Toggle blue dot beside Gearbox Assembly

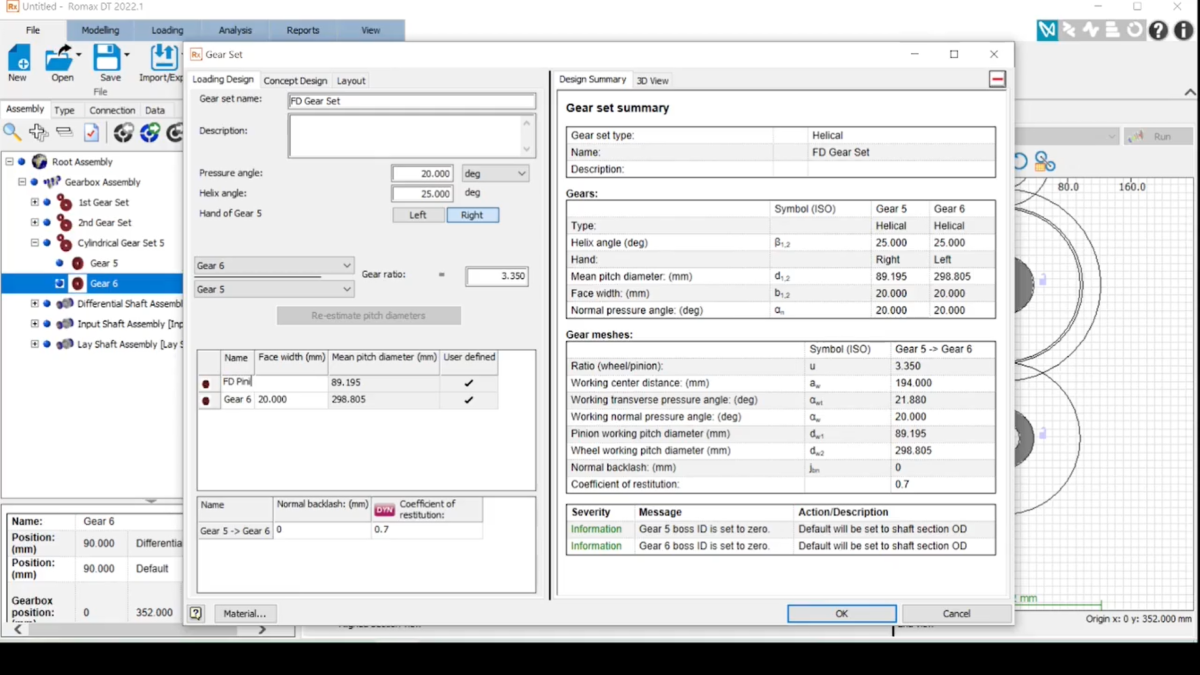point(34,182)
